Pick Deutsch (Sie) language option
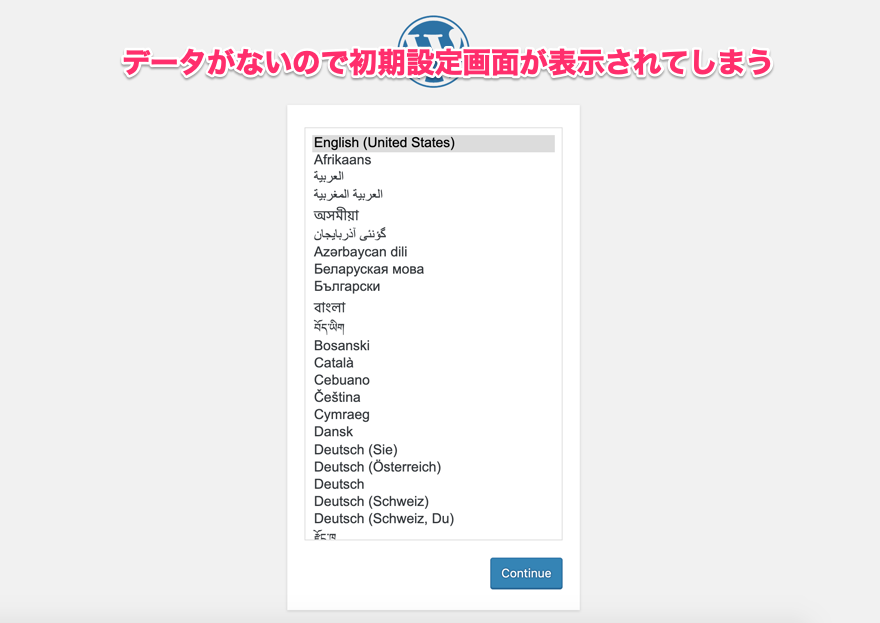 (x=355, y=450)
